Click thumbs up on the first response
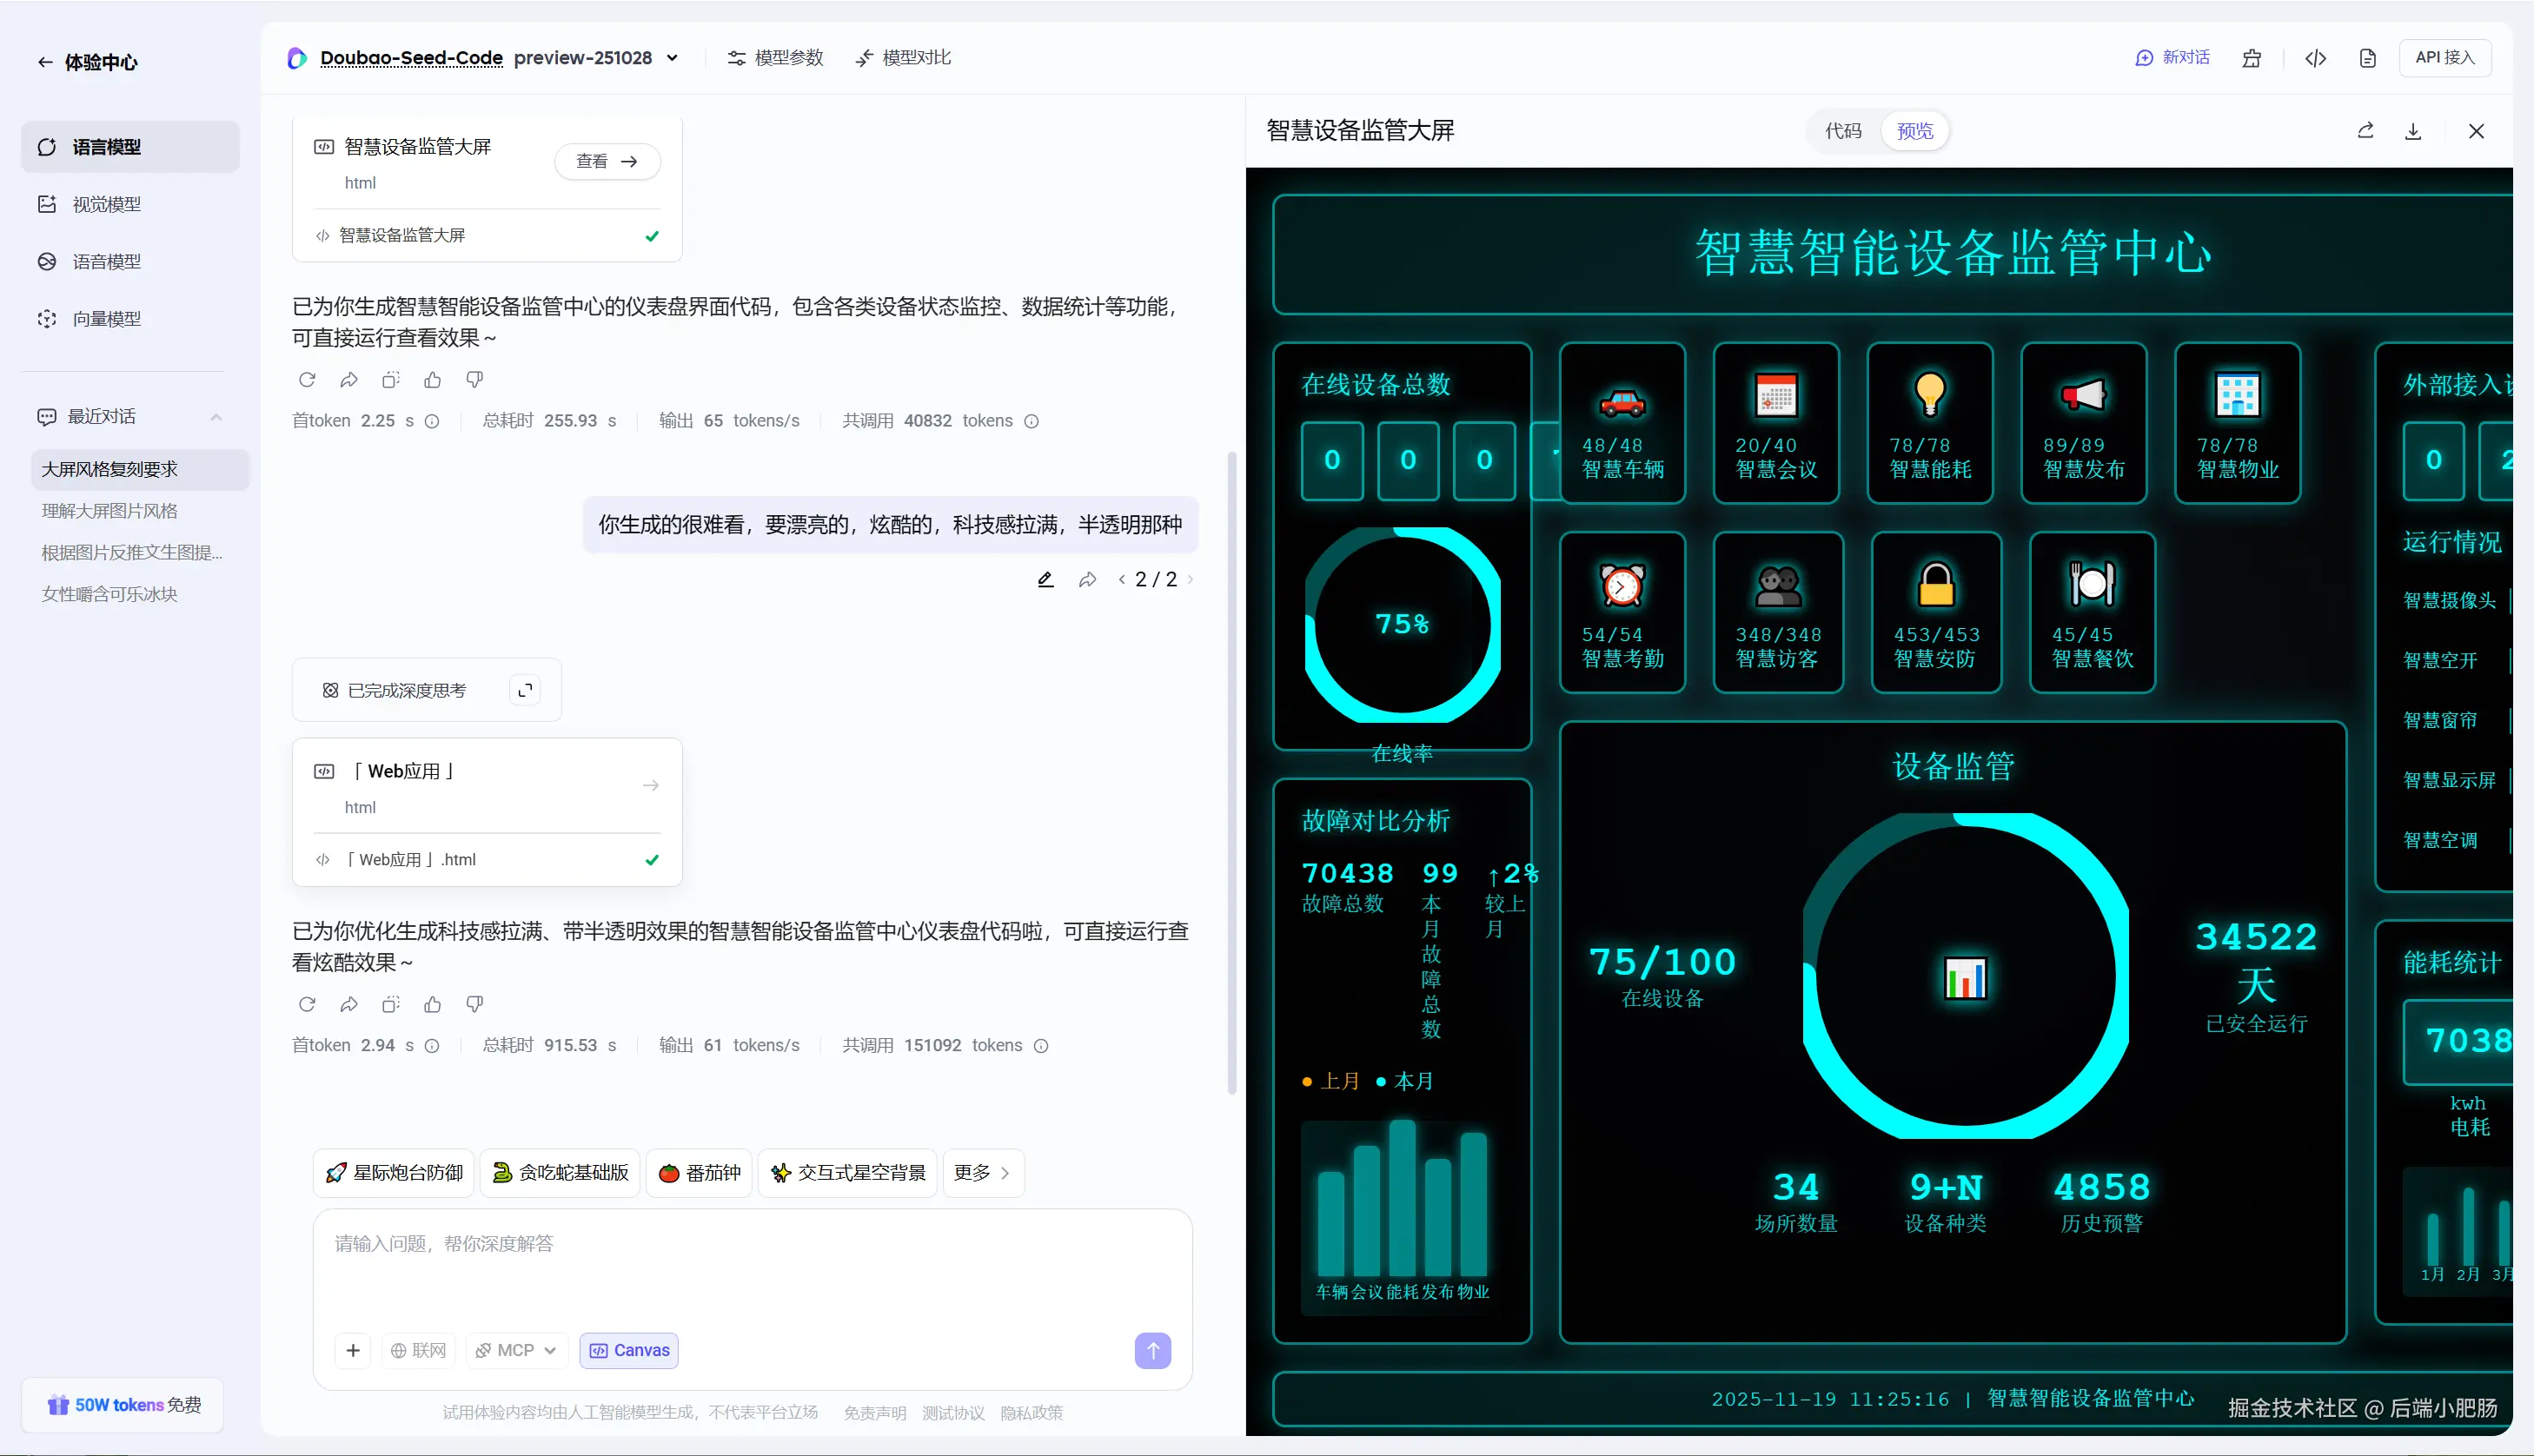2534x1456 pixels. pos(432,380)
